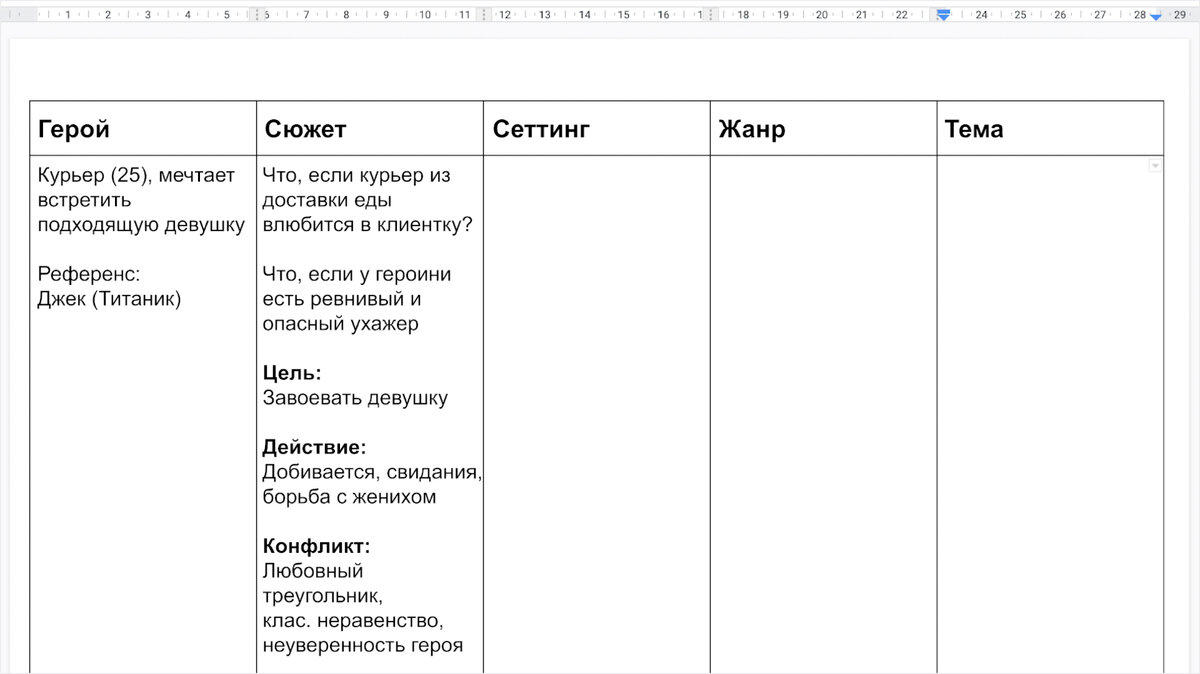Click the line "влюбится в клиентку?"

(367, 225)
